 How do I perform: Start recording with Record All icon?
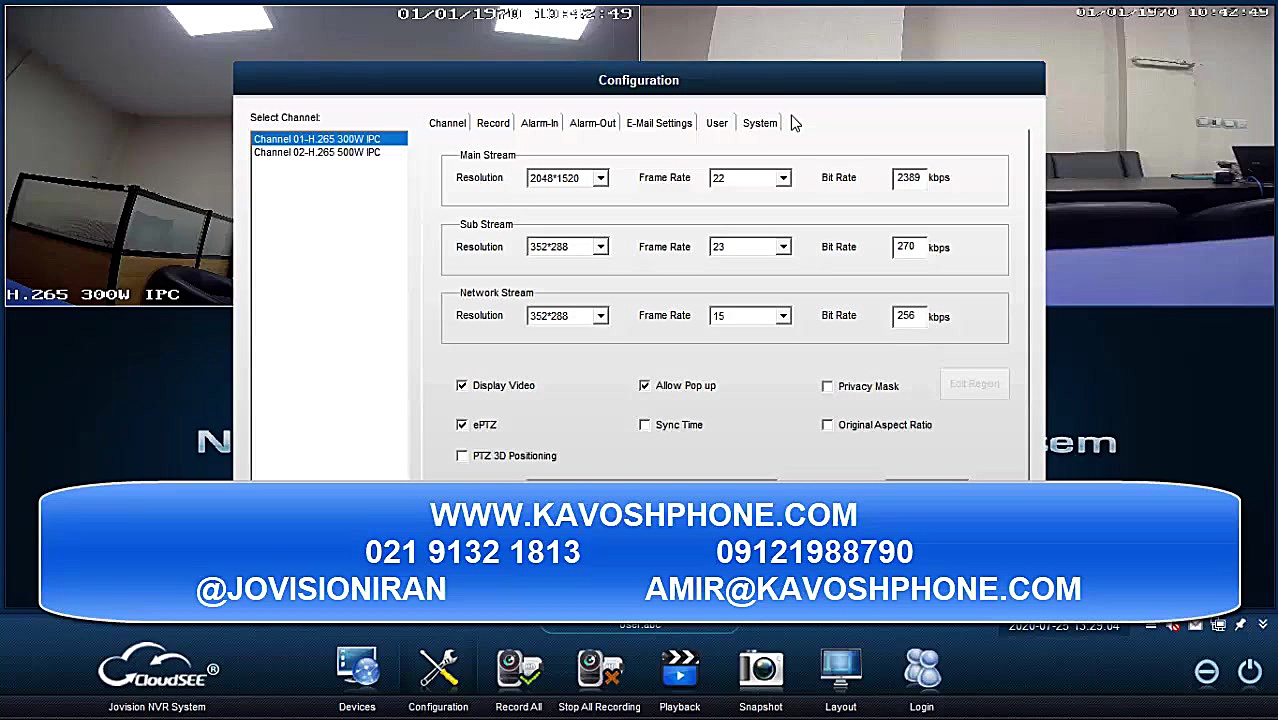click(x=519, y=669)
